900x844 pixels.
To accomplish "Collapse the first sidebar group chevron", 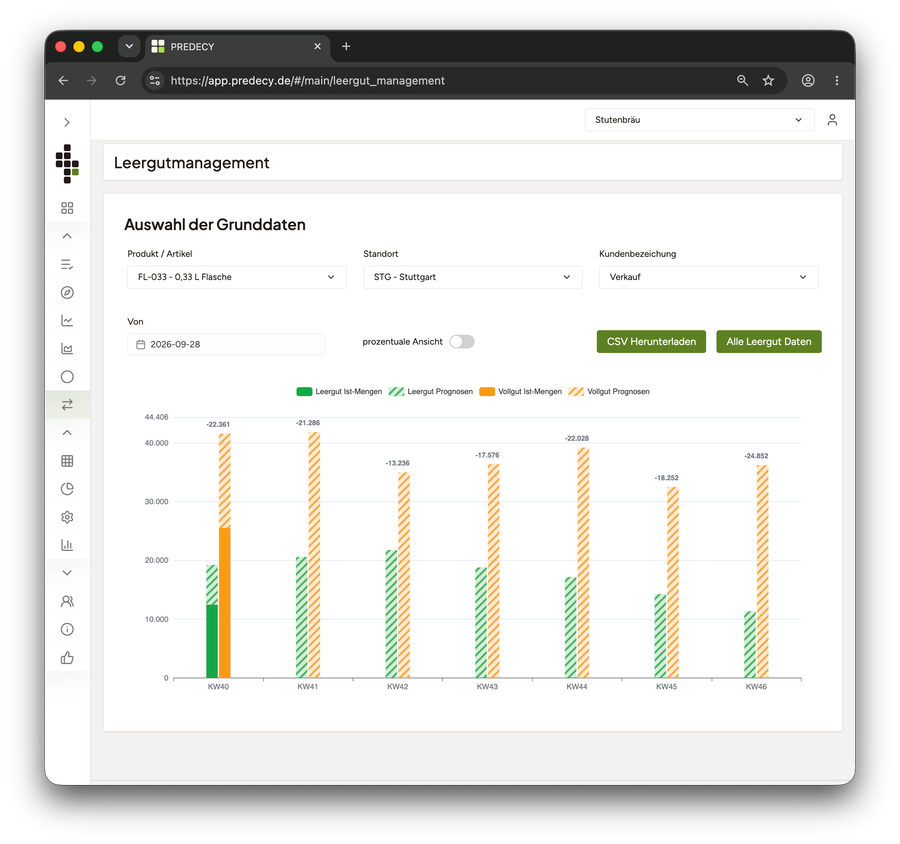I will click(67, 236).
